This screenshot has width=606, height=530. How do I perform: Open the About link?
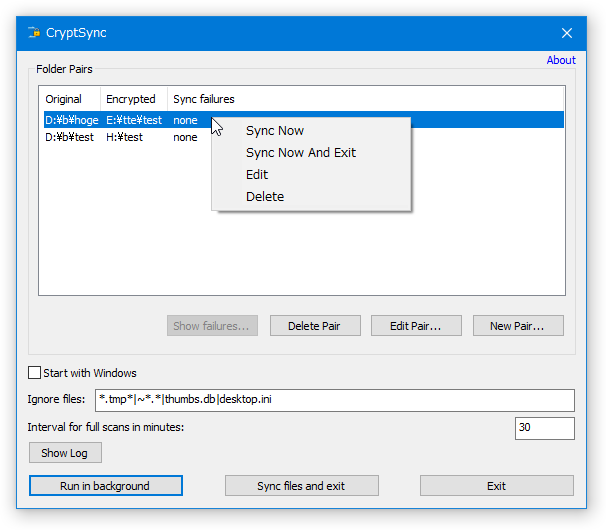point(561,60)
